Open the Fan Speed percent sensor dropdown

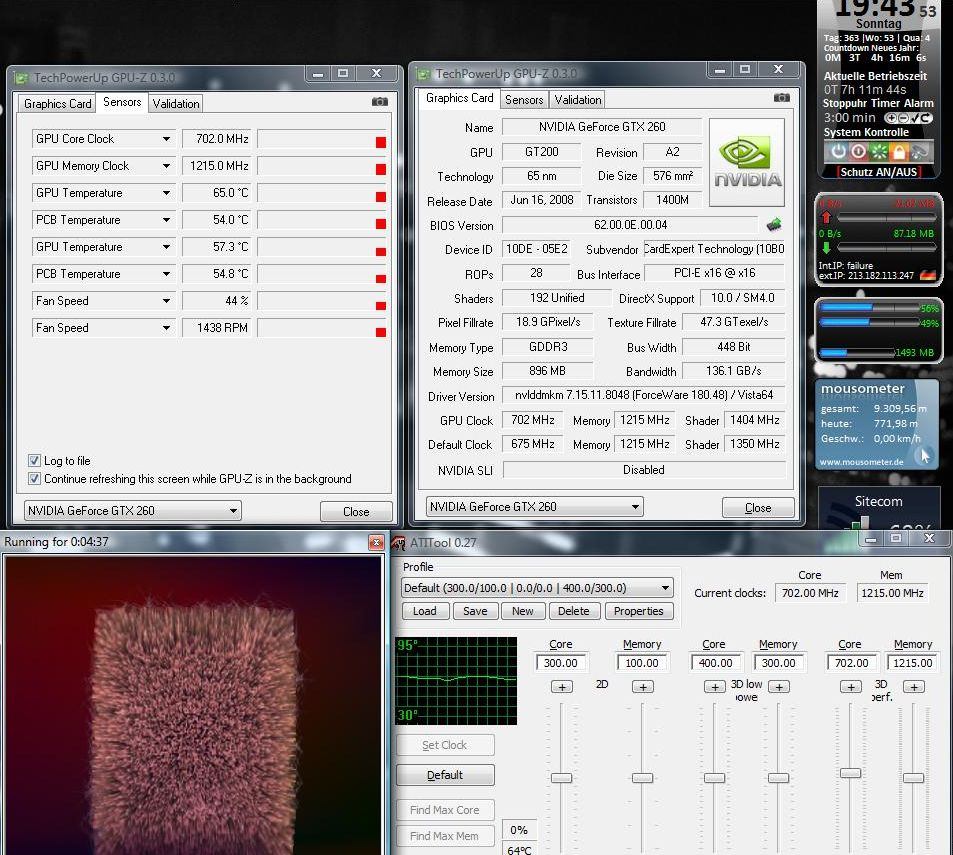click(x=166, y=301)
